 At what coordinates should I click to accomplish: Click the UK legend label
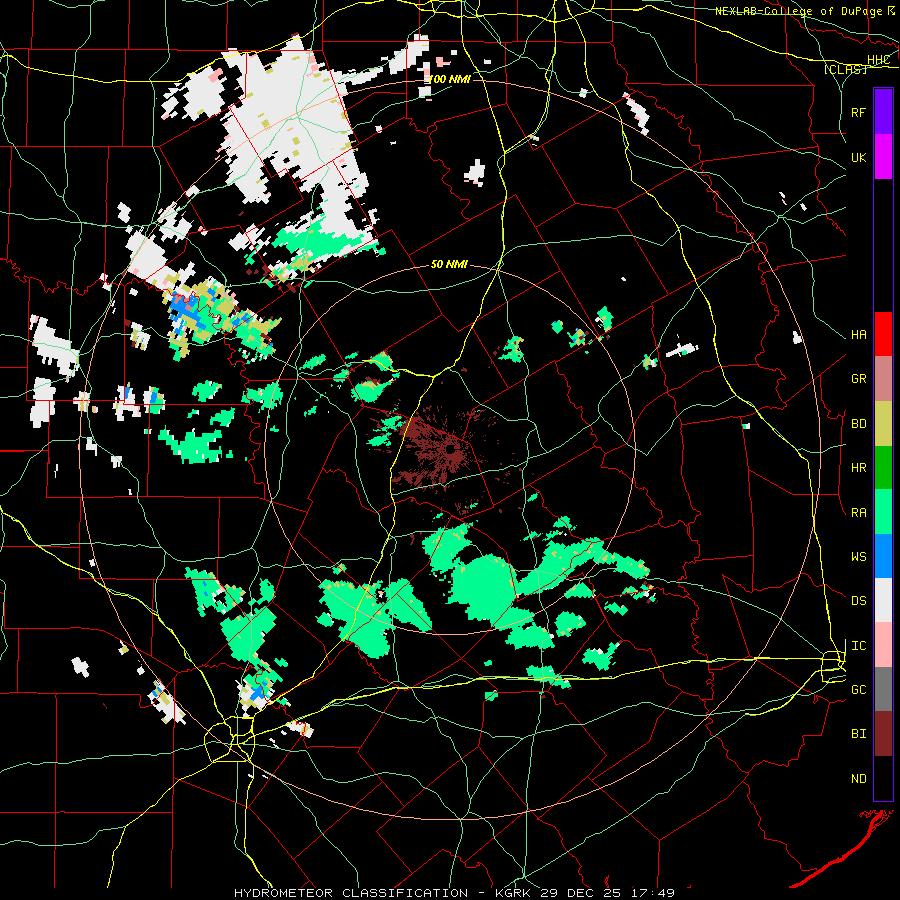858,157
